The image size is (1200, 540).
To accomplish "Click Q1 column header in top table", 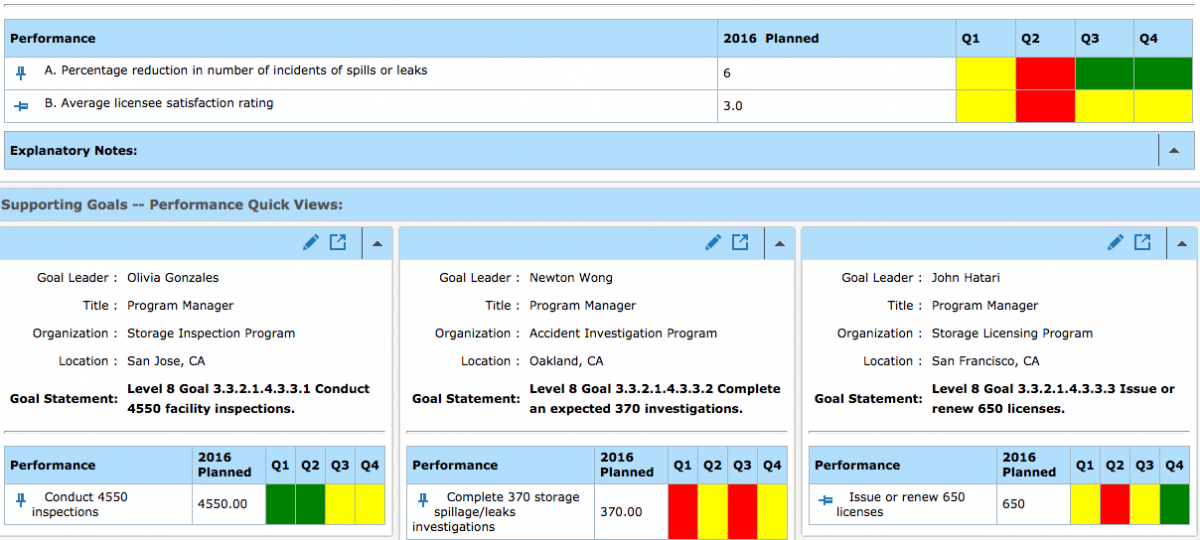I will 970,38.
